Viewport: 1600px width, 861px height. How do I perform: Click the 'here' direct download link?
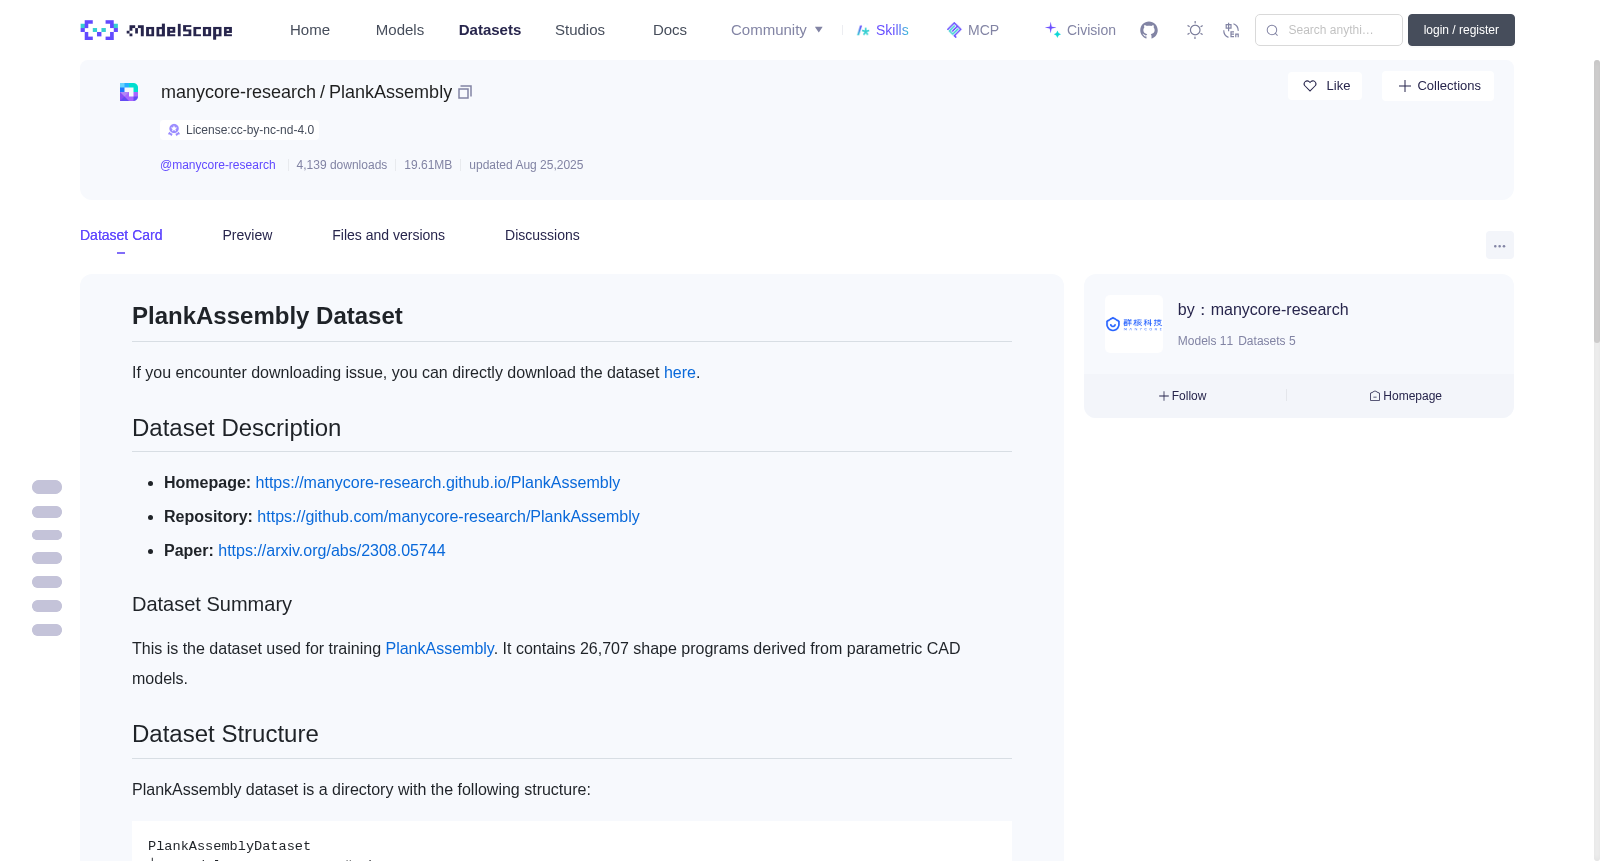coord(680,372)
